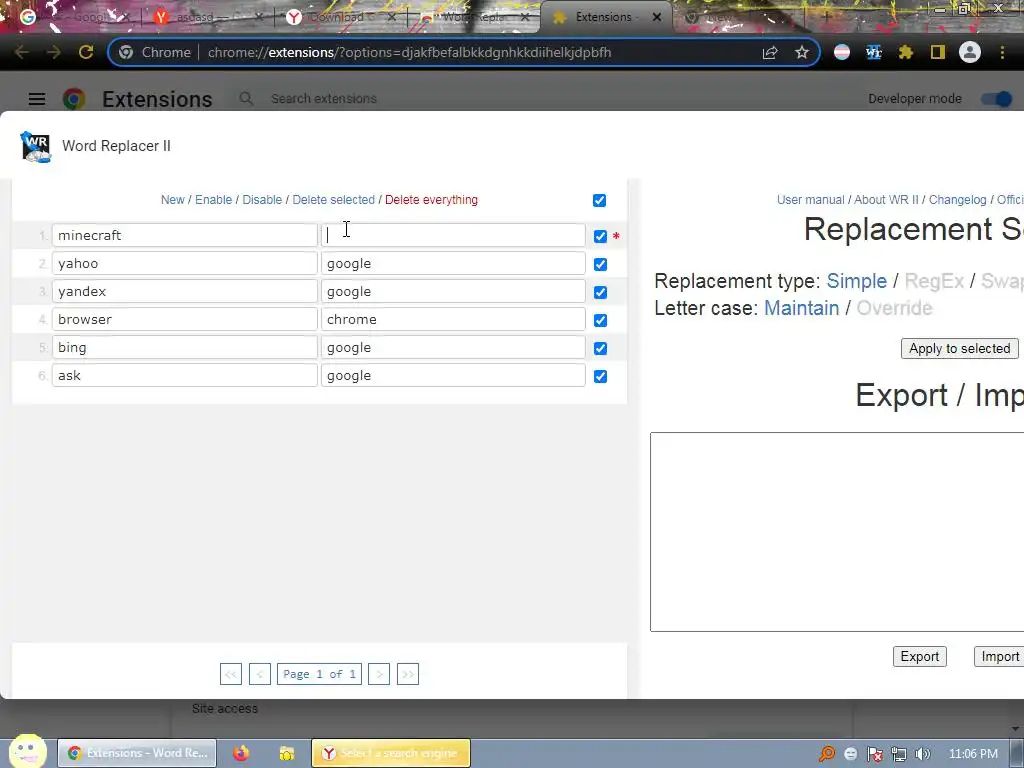Viewport: 1024px width, 768px height.
Task: Click the Search extensions field
Action: click(324, 99)
